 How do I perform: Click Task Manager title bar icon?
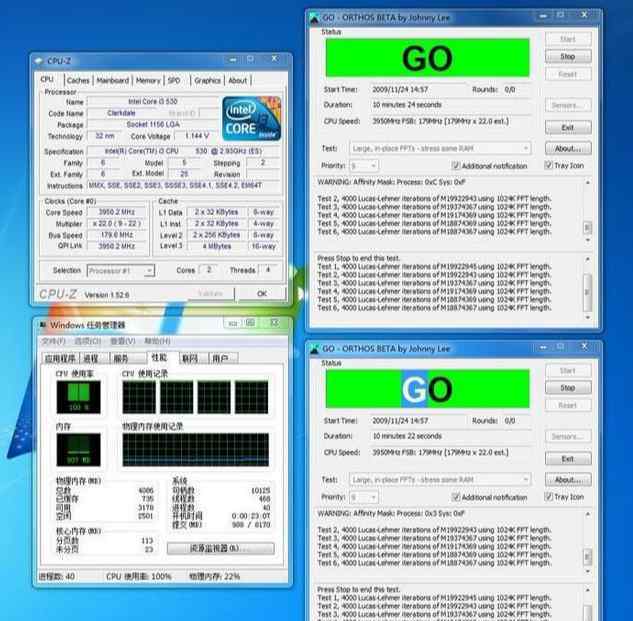pyautogui.click(x=42, y=325)
